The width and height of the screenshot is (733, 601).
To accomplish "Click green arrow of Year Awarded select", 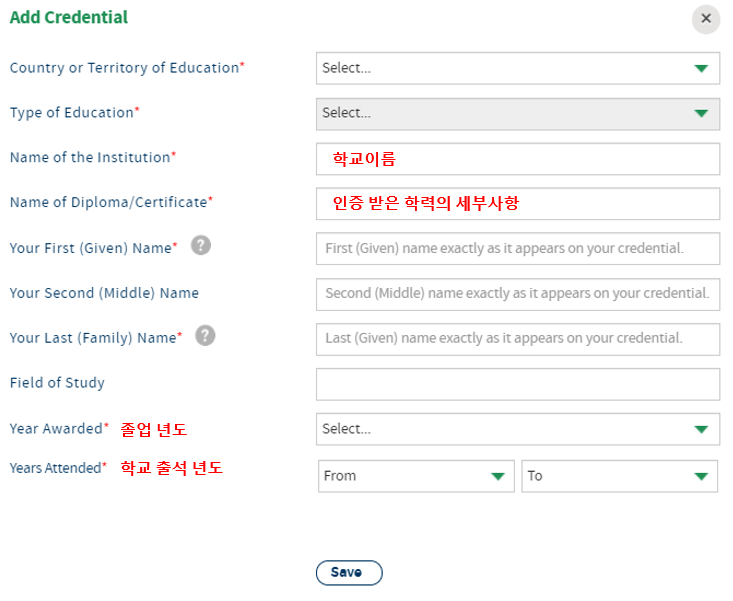I will (x=701, y=429).
